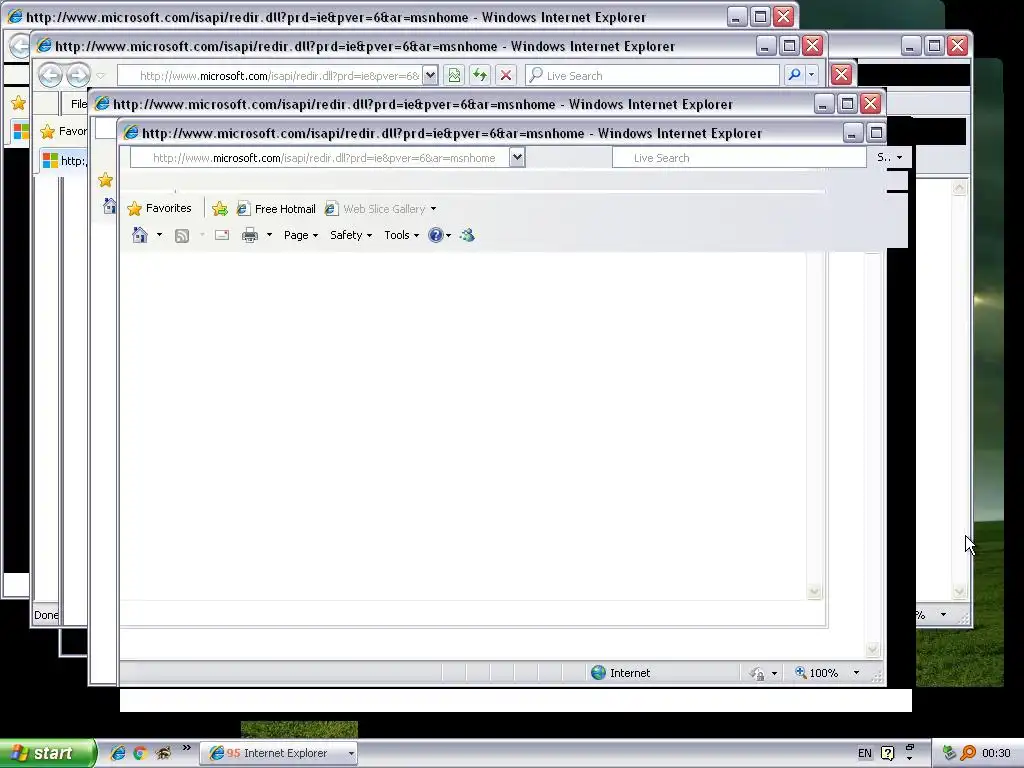Click the Safely Remove Hardware tray icon

pyautogui.click(x=949, y=753)
